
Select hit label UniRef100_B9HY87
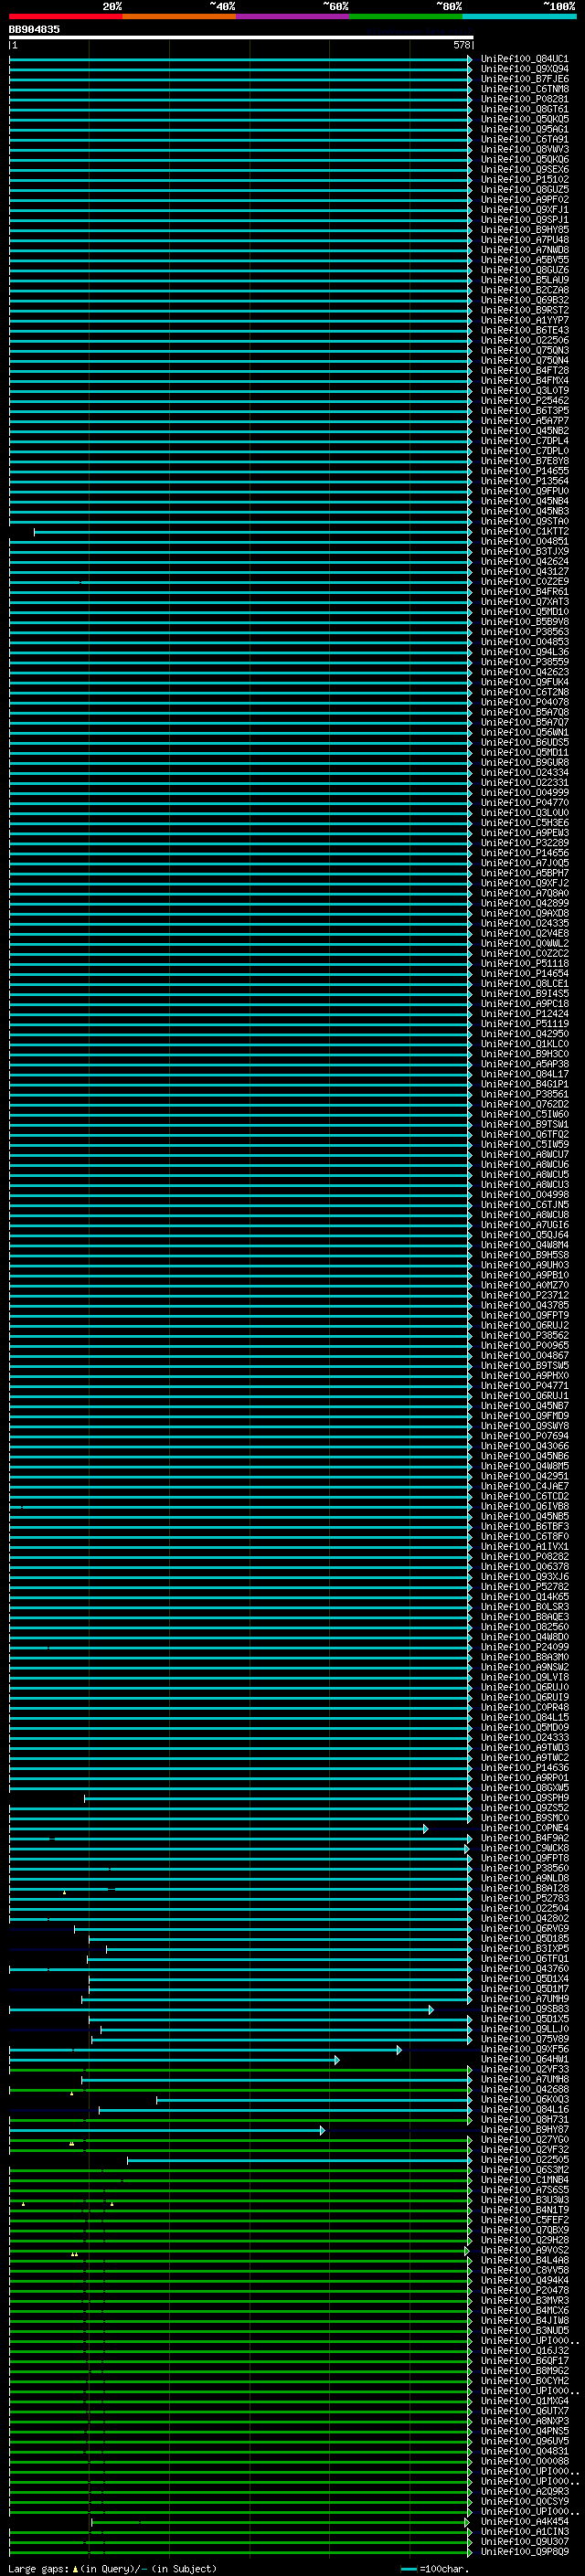pyautogui.click(x=524, y=2129)
